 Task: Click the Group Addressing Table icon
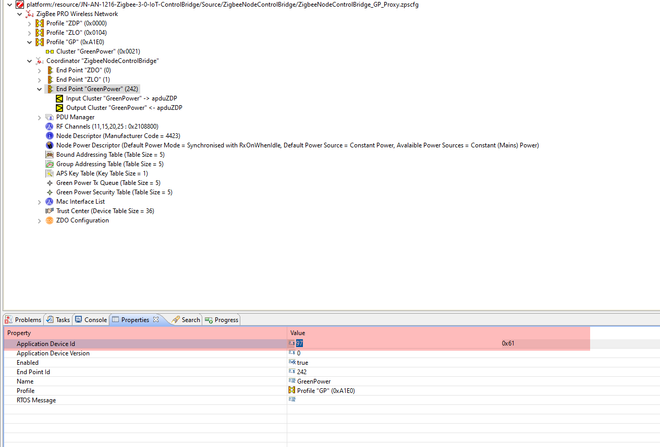[50, 164]
